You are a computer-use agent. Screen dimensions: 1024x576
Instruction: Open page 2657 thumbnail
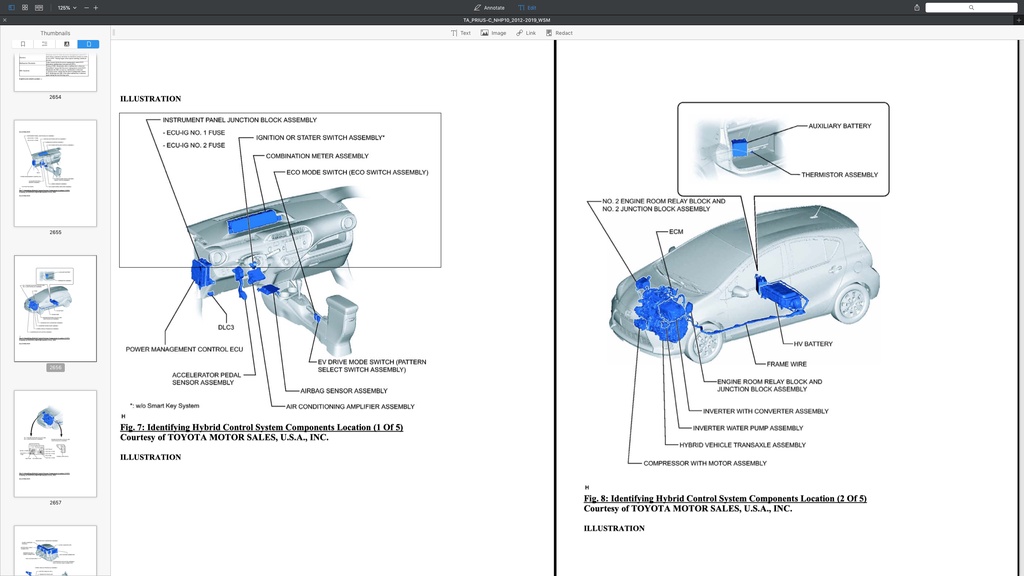coord(56,443)
